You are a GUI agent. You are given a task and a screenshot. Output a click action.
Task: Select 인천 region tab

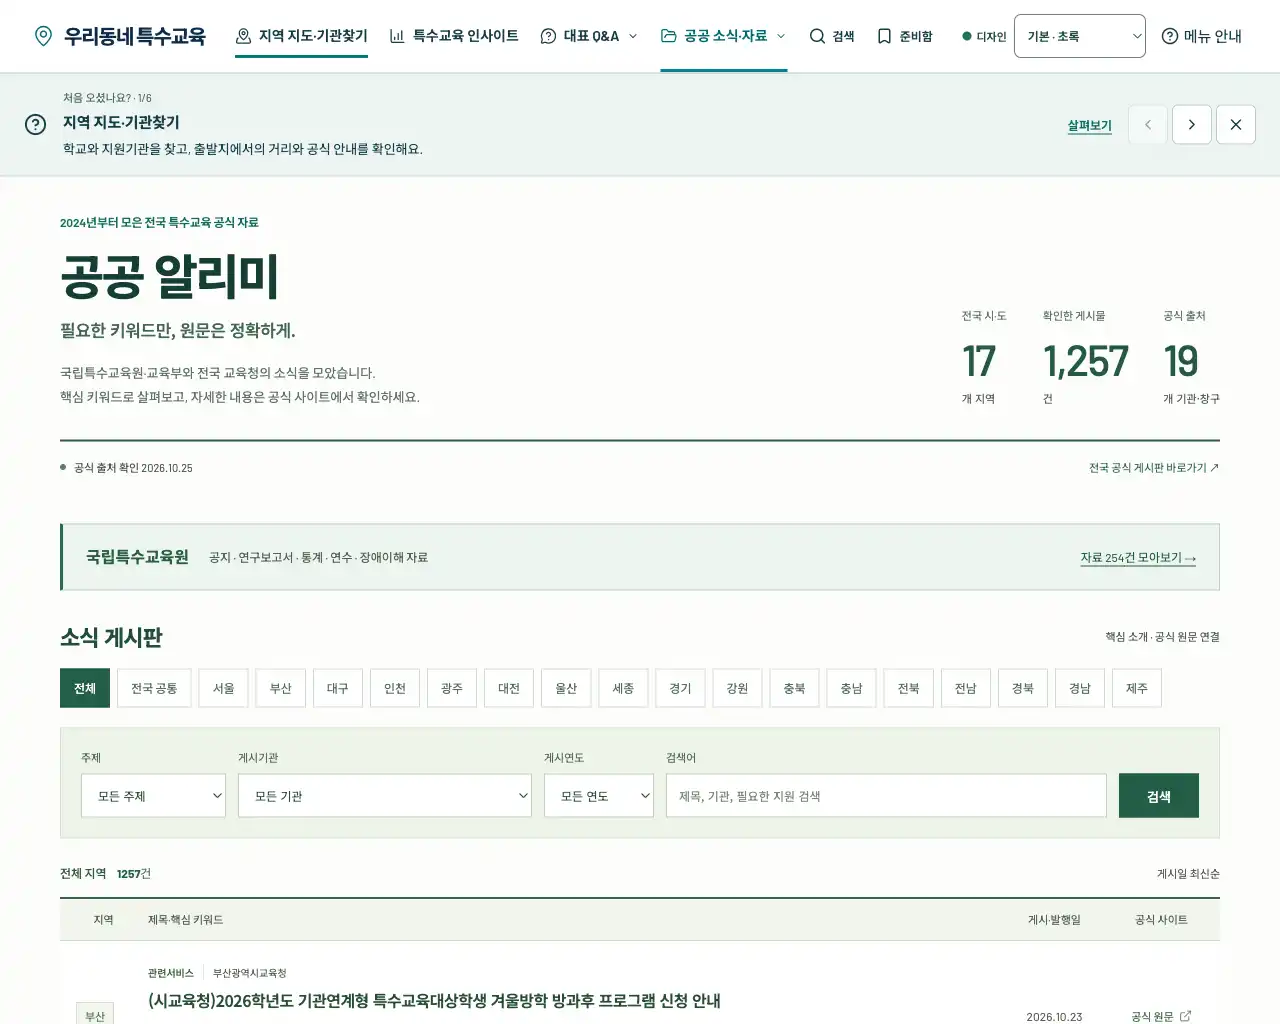(395, 688)
